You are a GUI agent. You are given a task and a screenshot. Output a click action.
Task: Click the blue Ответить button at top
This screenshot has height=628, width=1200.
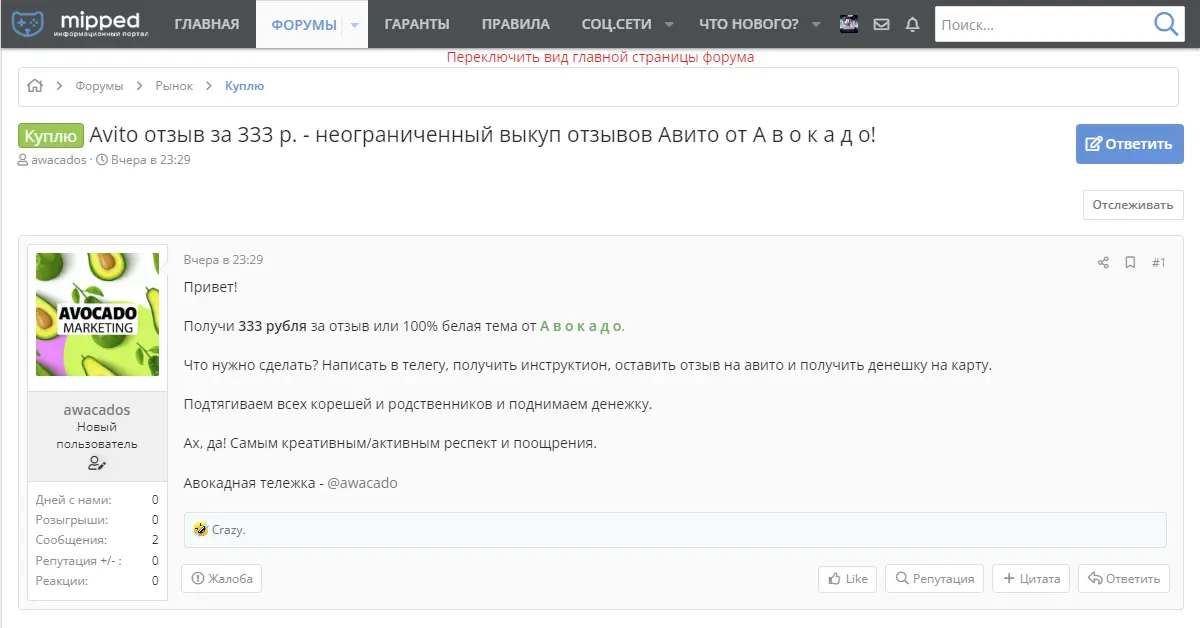tap(1129, 143)
